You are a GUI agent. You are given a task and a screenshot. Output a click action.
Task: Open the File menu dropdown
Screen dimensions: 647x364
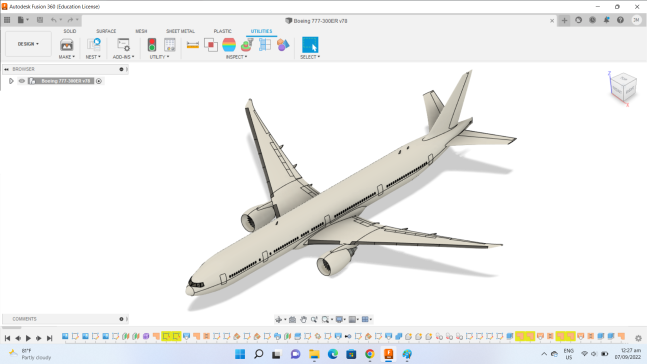click(x=23, y=20)
